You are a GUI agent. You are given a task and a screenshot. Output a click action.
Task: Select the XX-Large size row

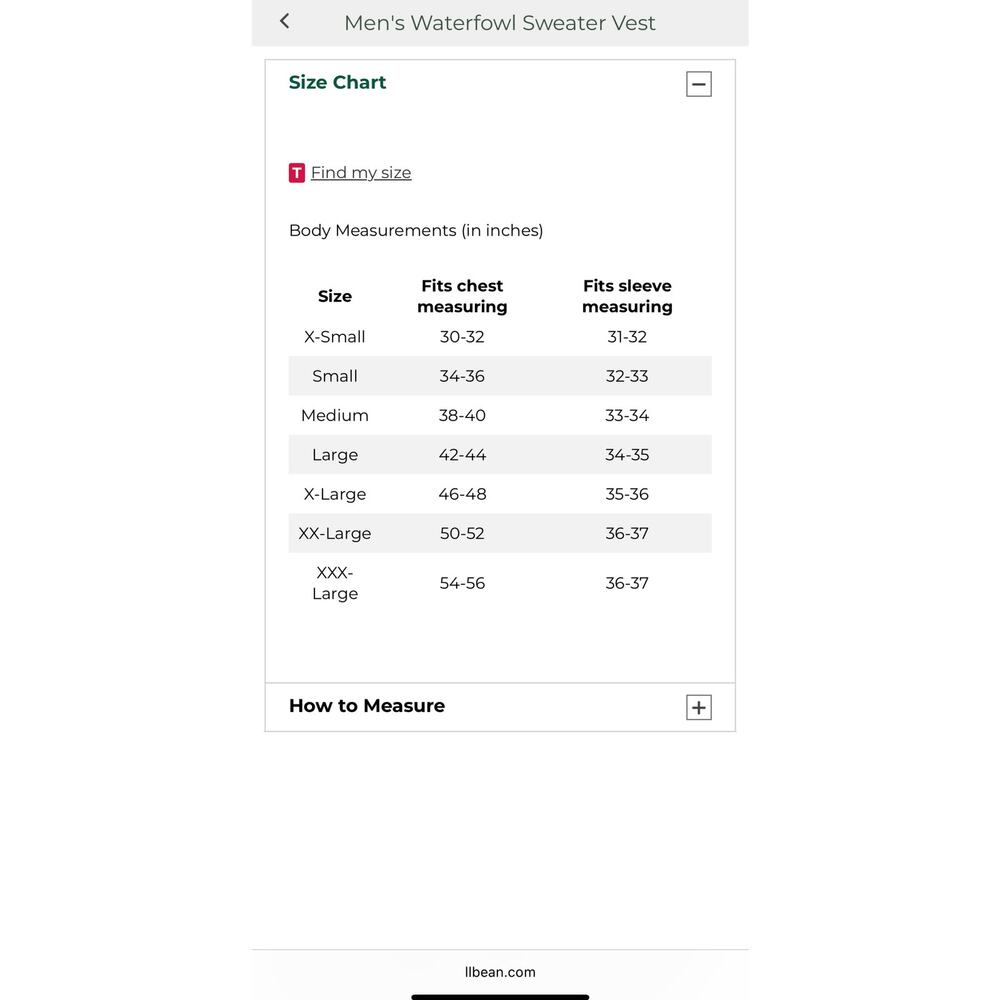click(500, 533)
